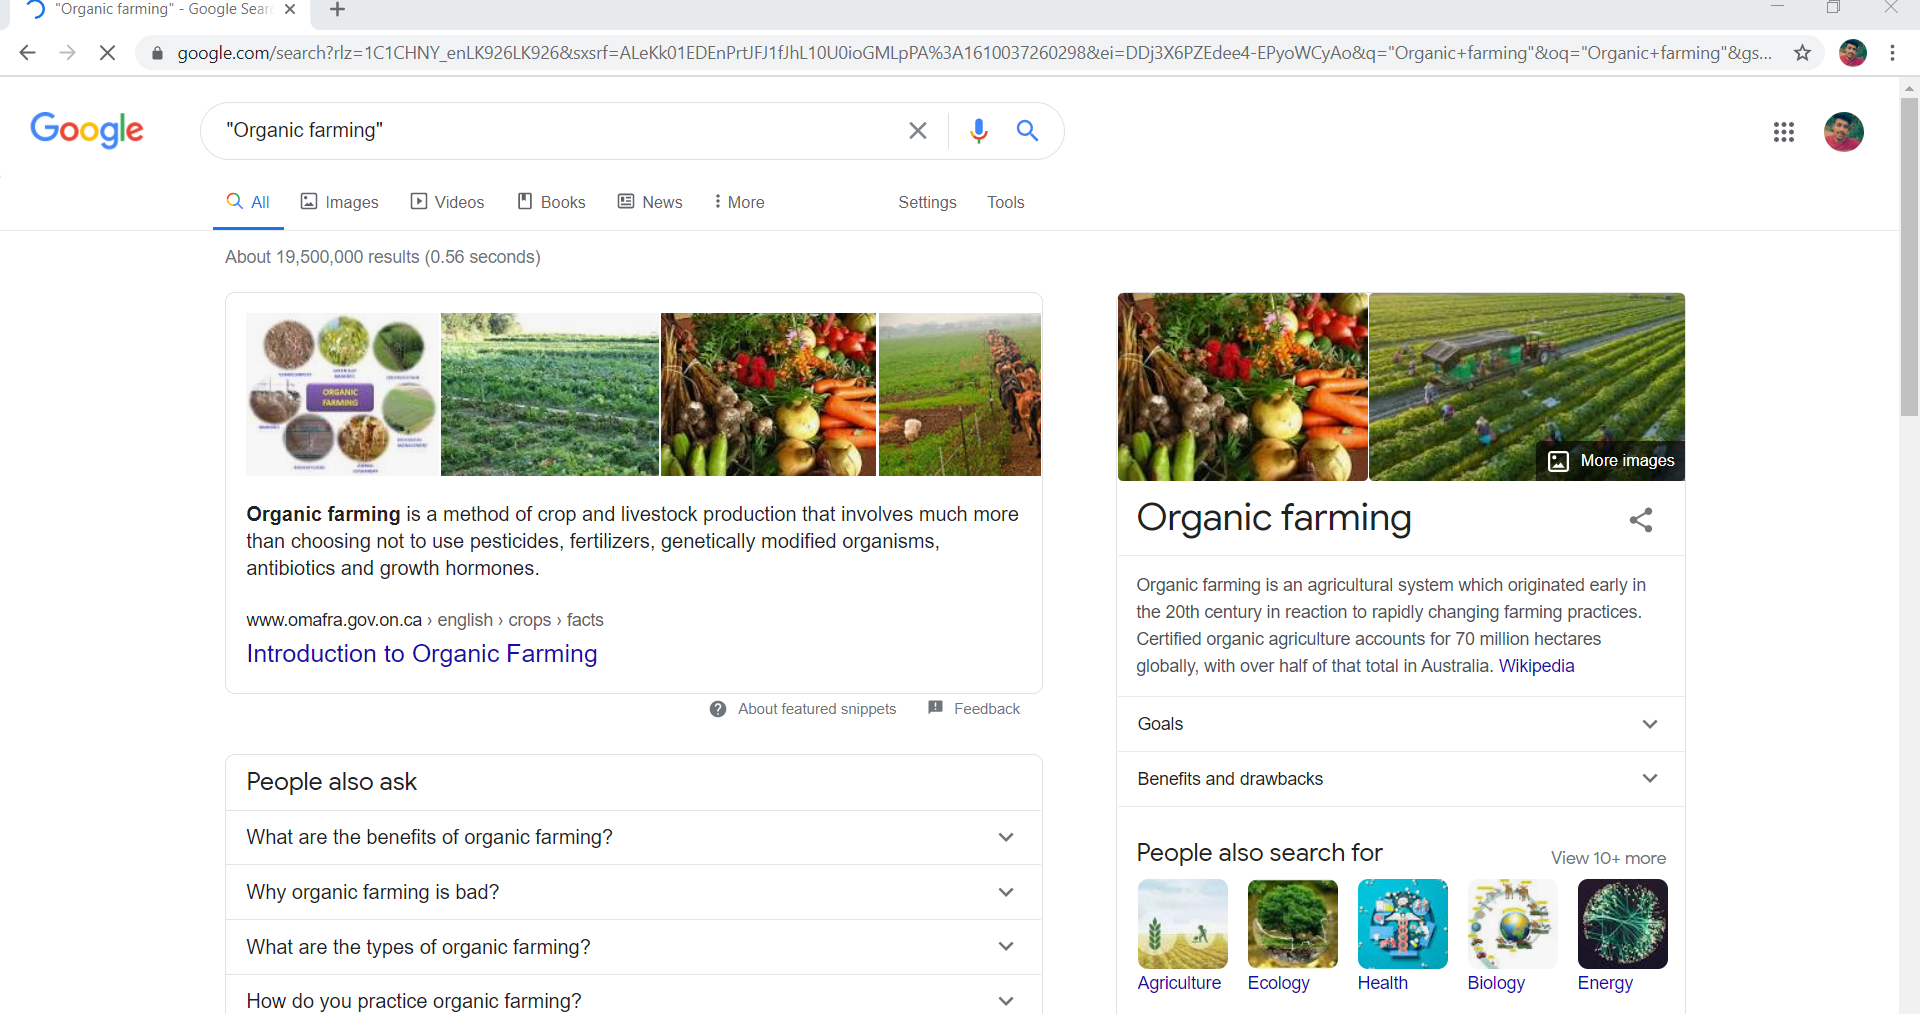Click the Google logo
This screenshot has width=1920, height=1014.
[87, 130]
